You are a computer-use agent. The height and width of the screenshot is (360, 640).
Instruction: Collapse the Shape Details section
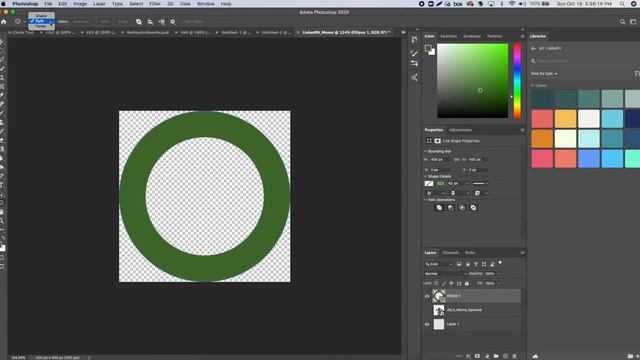425,177
